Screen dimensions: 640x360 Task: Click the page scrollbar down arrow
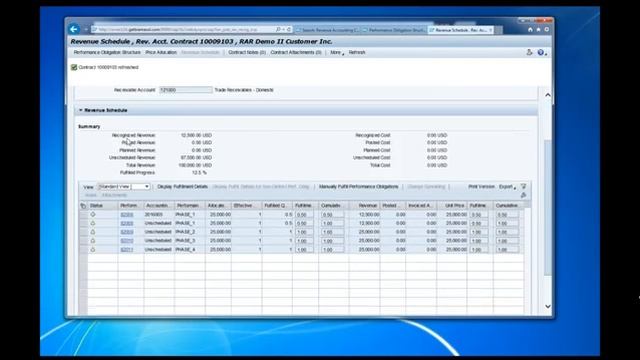pos(548,307)
